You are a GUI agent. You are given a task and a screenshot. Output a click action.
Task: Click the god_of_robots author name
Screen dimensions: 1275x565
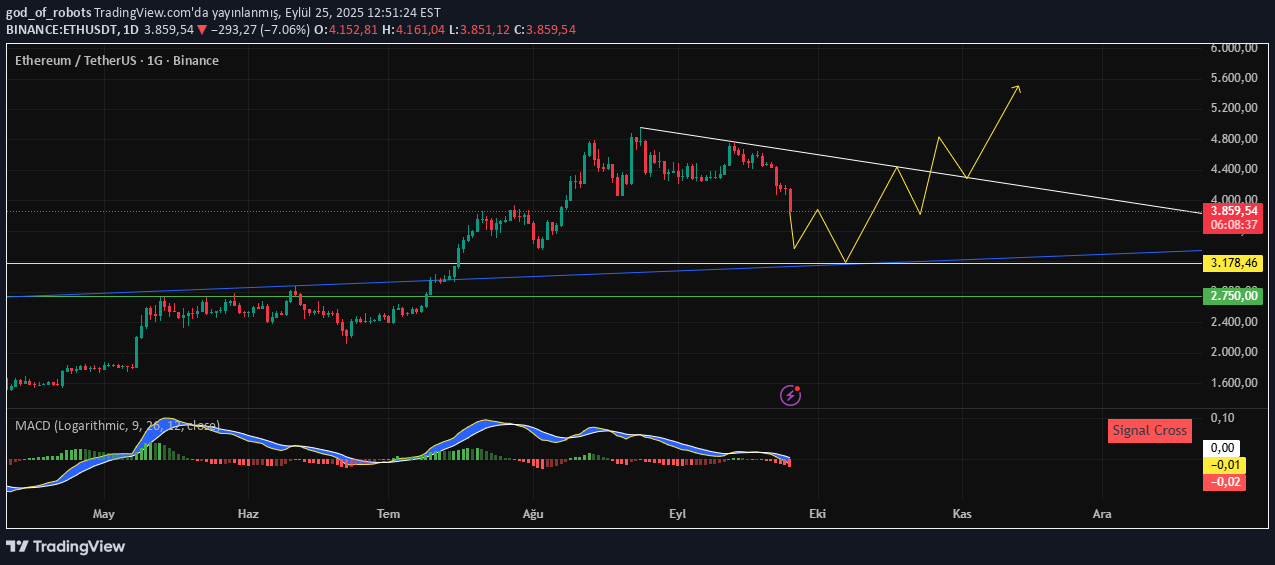coord(48,13)
